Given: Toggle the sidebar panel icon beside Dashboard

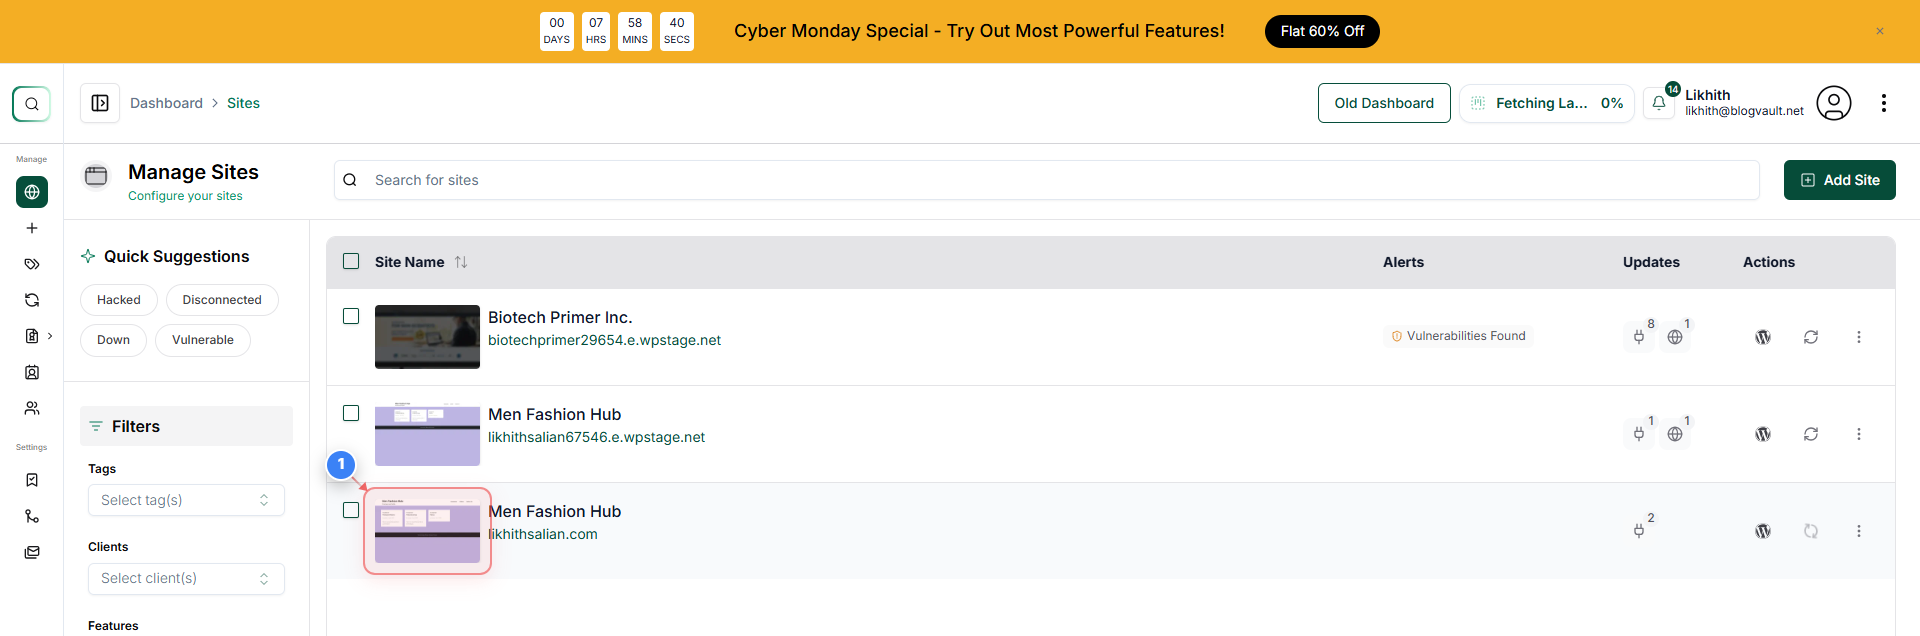Looking at the screenshot, I should pyautogui.click(x=100, y=103).
